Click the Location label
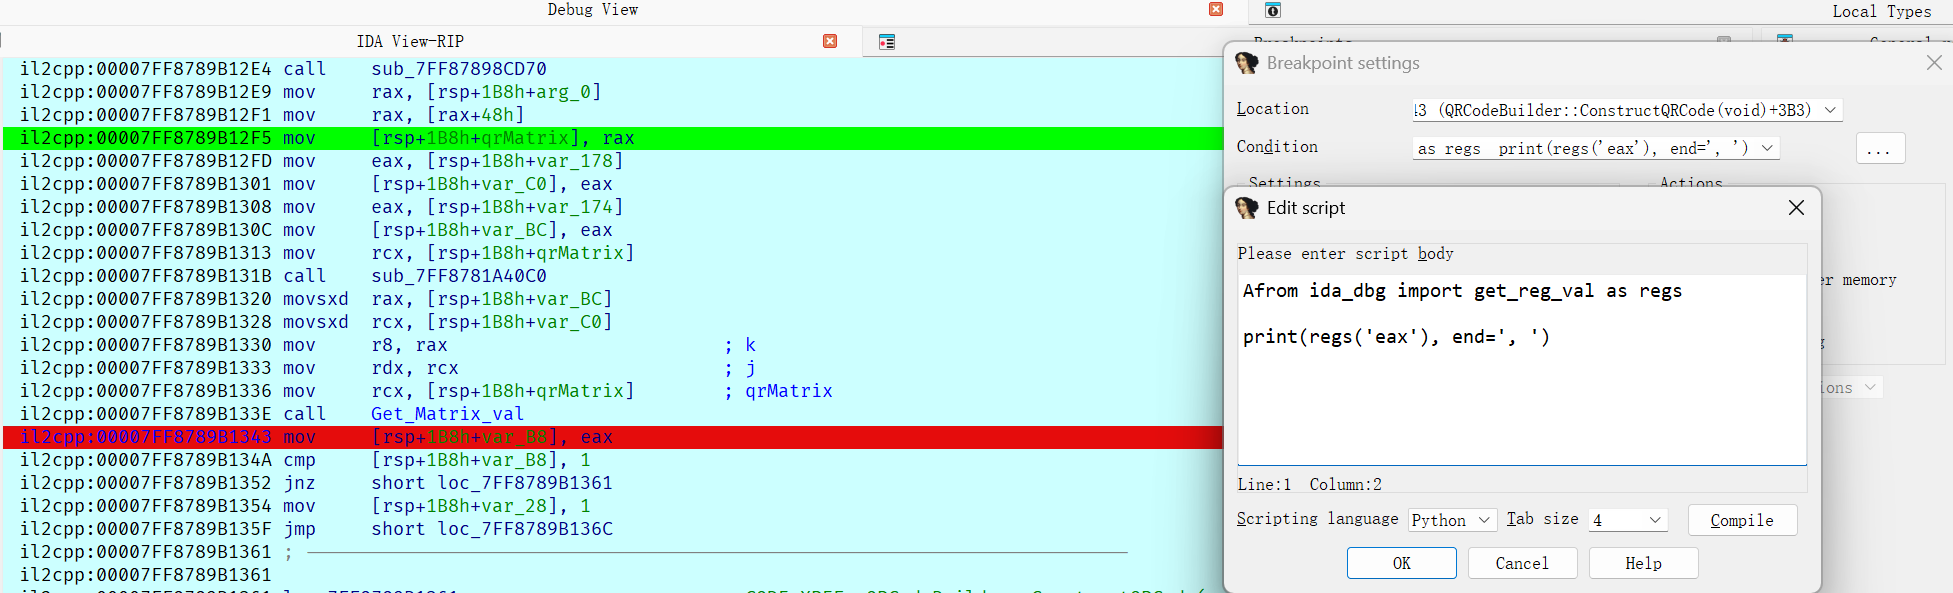Image resolution: width=1953 pixels, height=593 pixels. (x=1272, y=109)
